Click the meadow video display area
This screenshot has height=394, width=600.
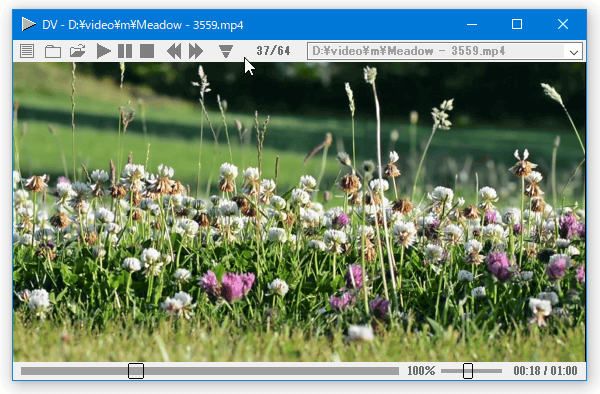point(299,212)
